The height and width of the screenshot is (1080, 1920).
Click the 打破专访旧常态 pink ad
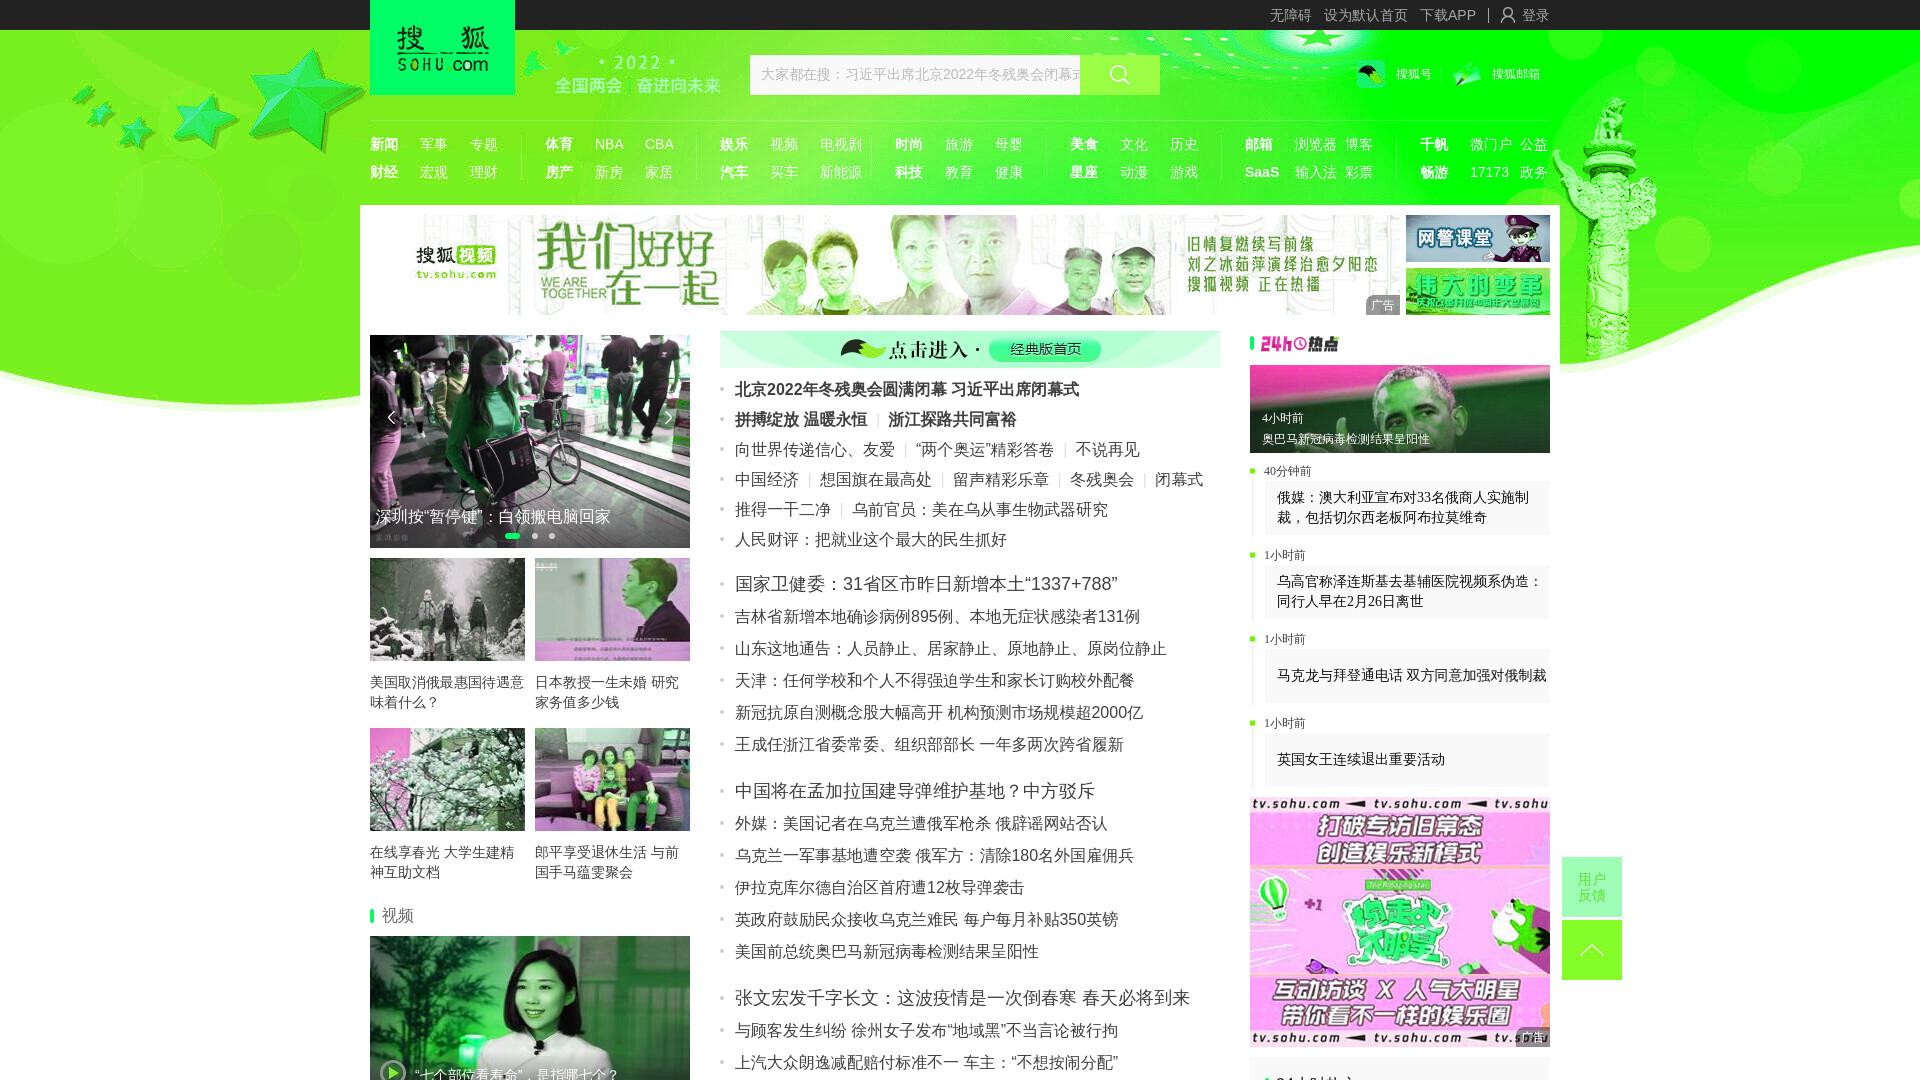coord(1400,922)
